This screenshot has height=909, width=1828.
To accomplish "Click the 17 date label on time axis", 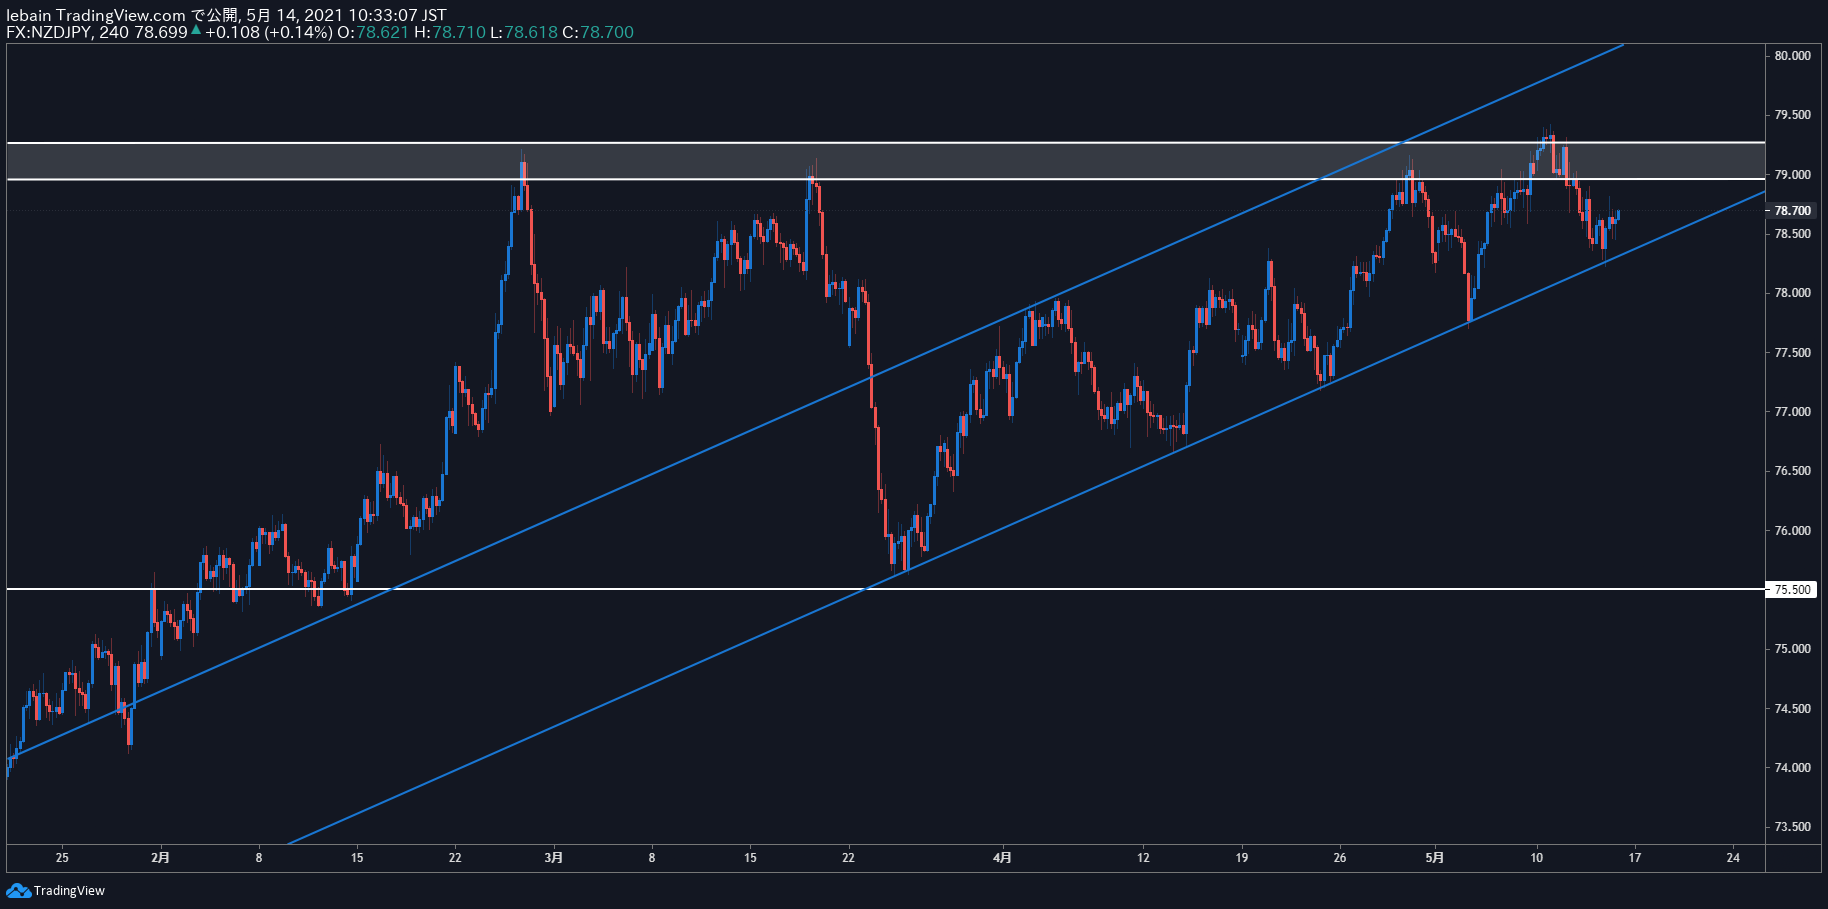I will pos(1635,857).
